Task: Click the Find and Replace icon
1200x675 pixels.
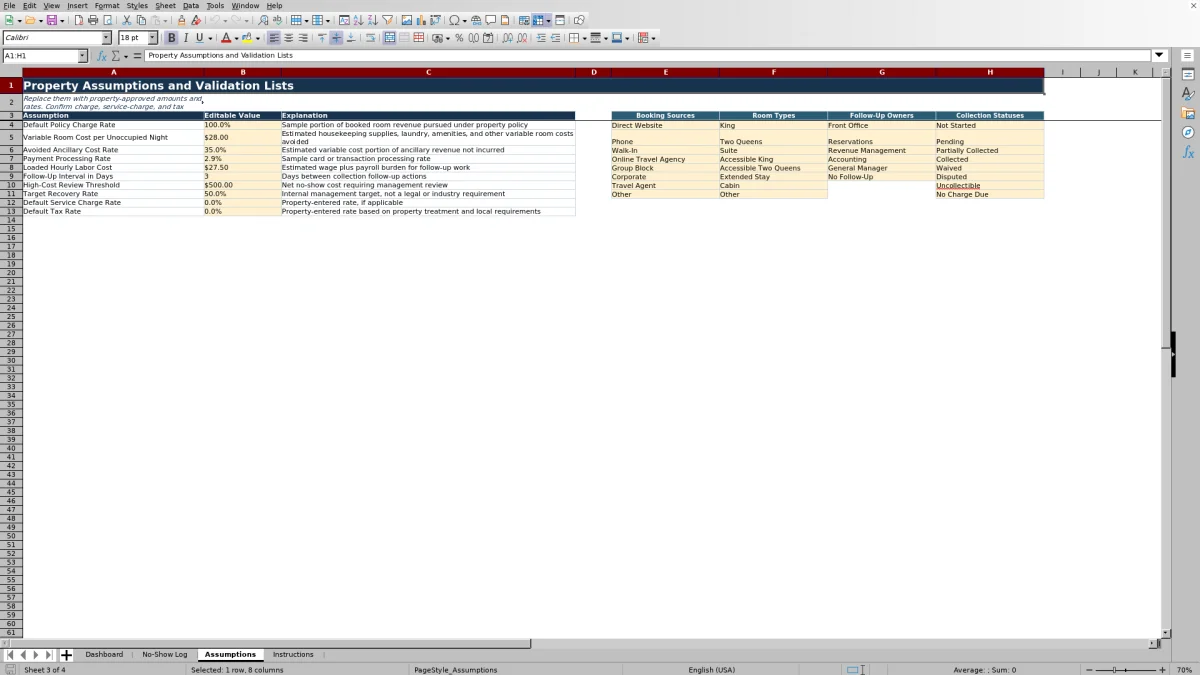Action: [263, 20]
